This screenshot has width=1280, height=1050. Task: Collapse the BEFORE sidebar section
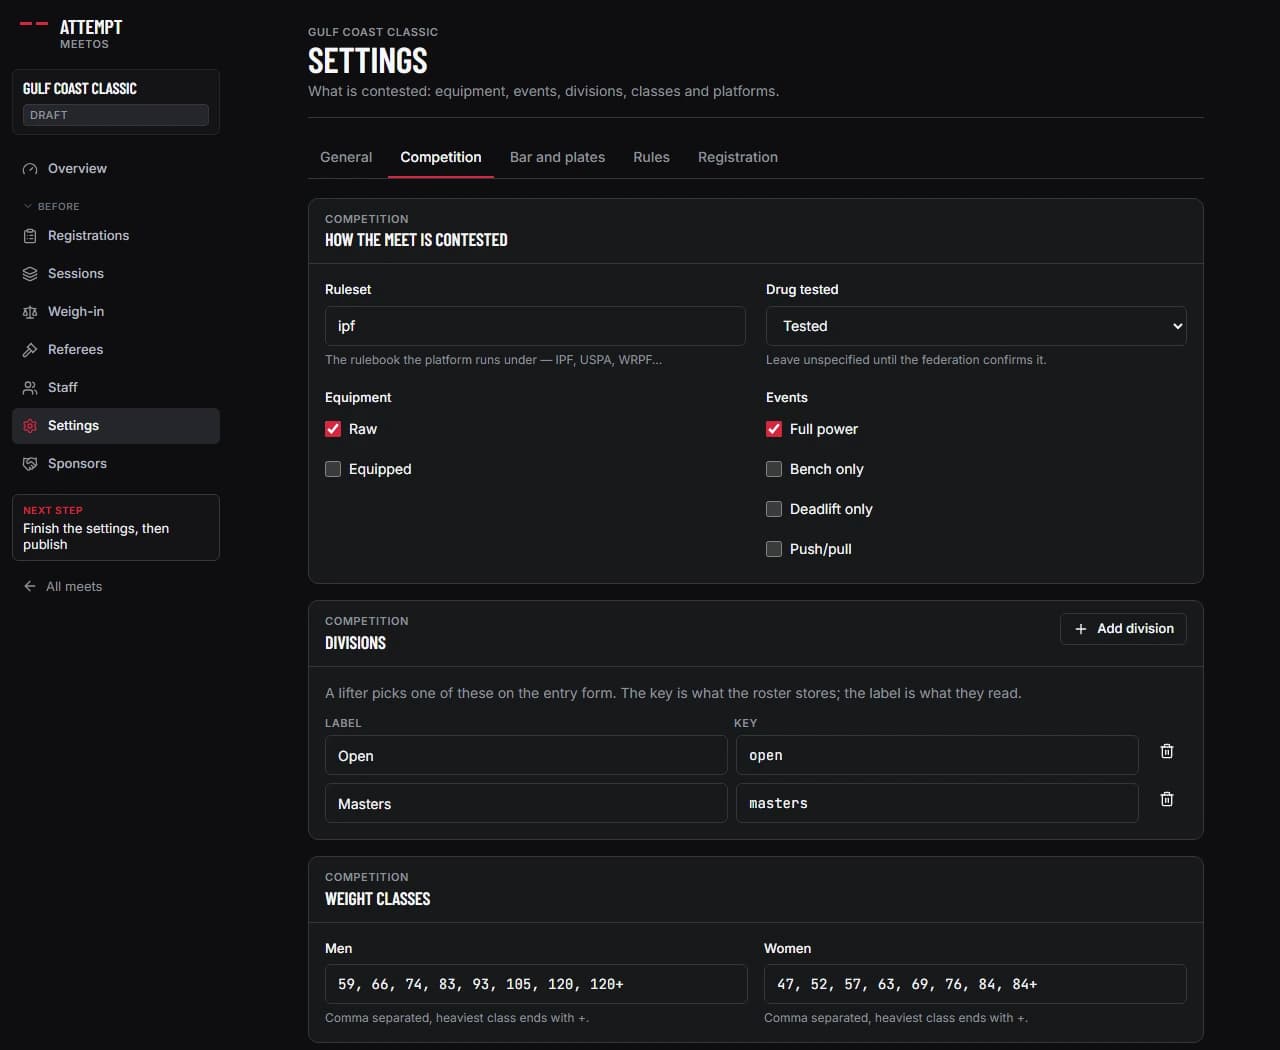pyautogui.click(x=51, y=206)
